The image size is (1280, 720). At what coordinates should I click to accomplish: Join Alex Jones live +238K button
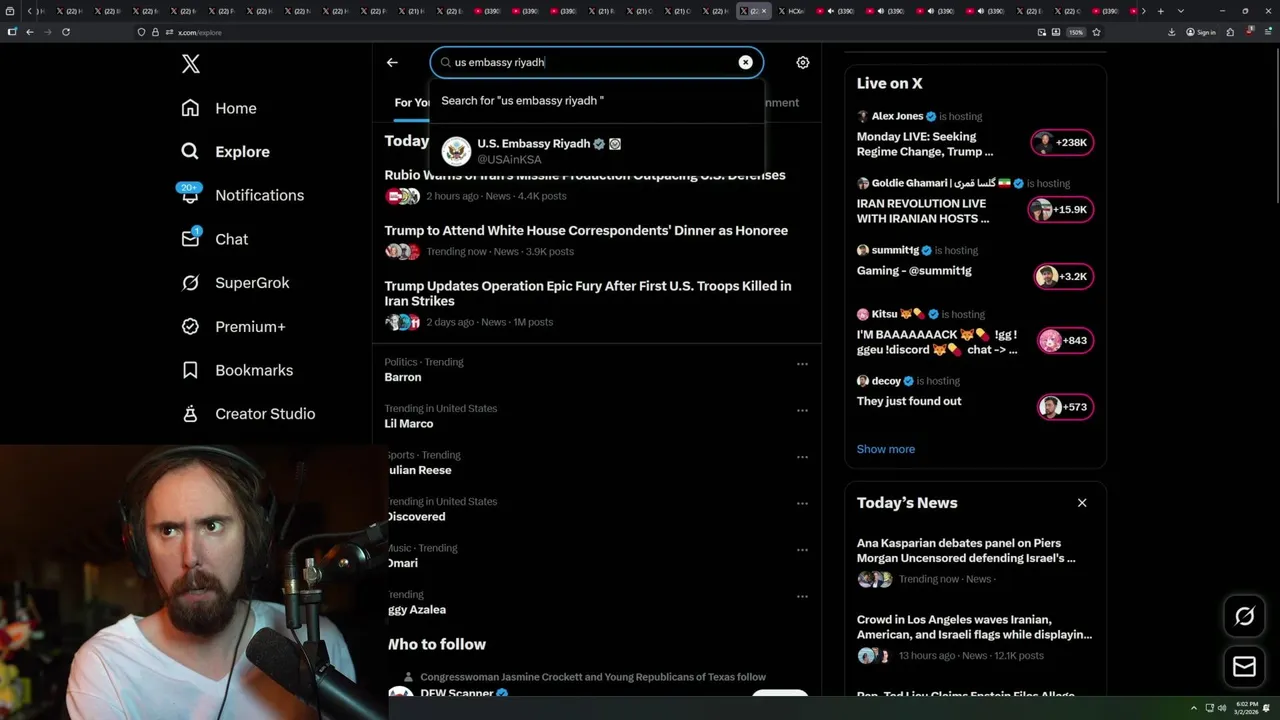[x=1062, y=143]
